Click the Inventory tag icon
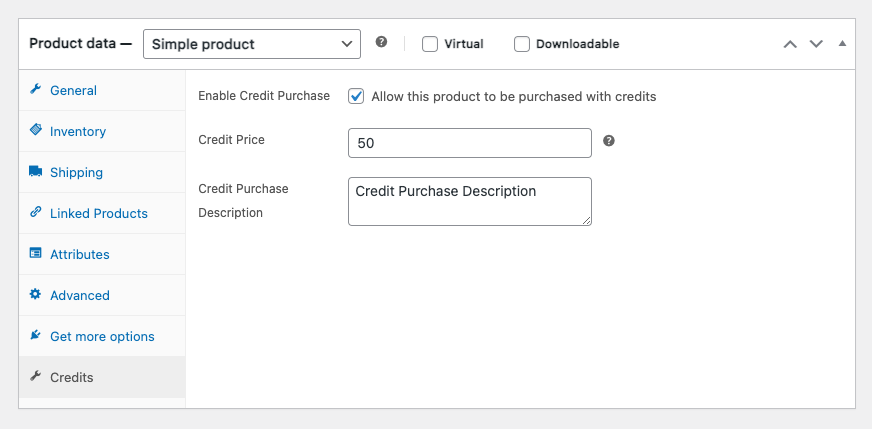The image size is (872, 429). (x=35, y=131)
